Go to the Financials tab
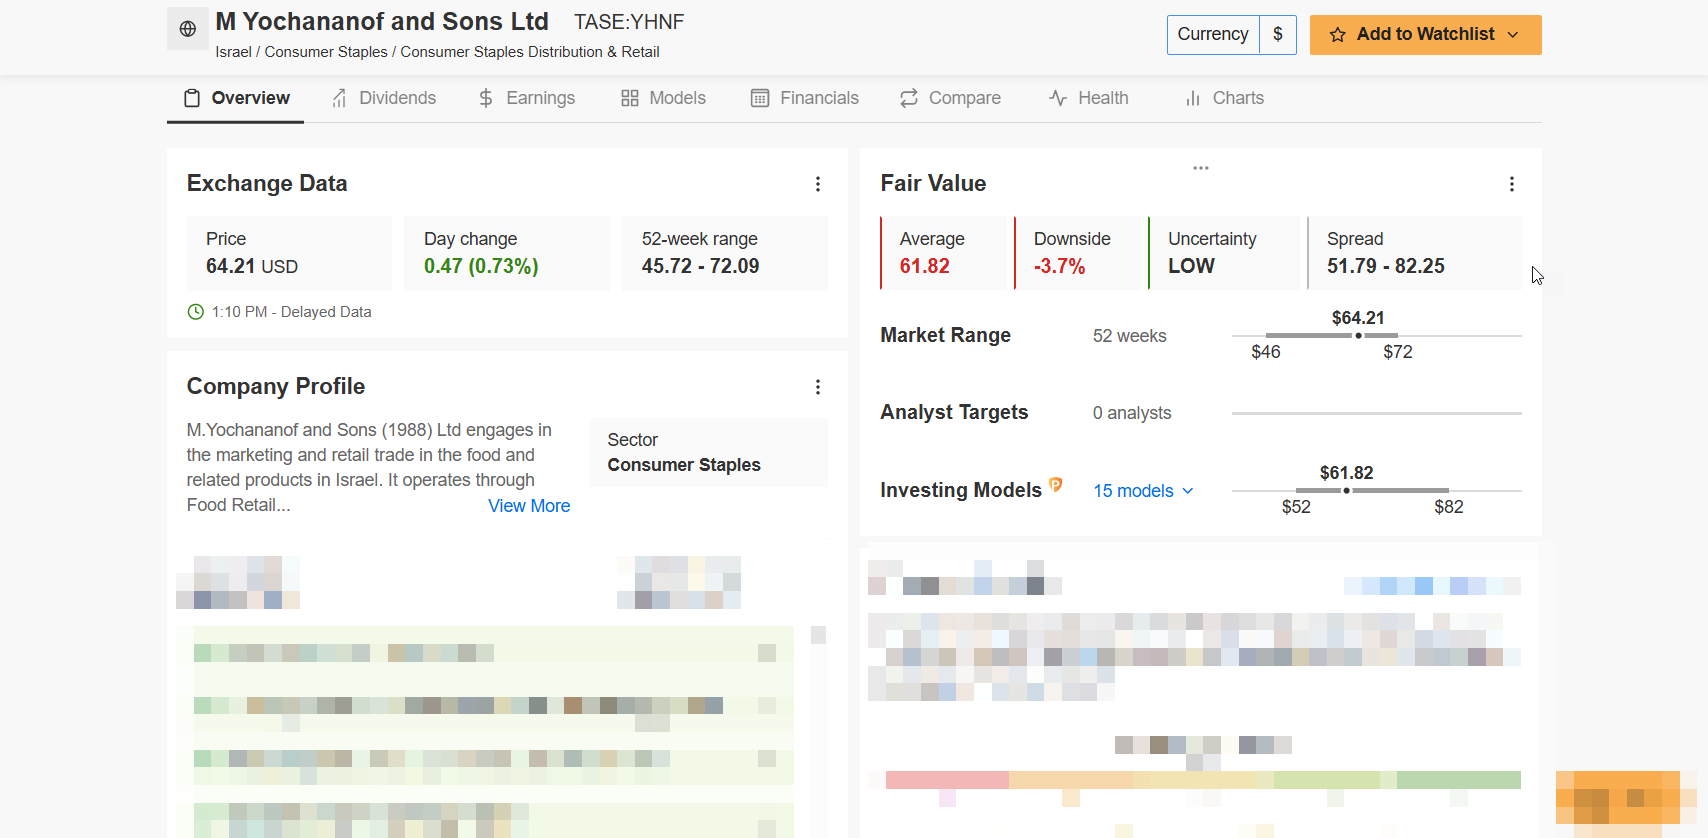The width and height of the screenshot is (1708, 838). 805,98
